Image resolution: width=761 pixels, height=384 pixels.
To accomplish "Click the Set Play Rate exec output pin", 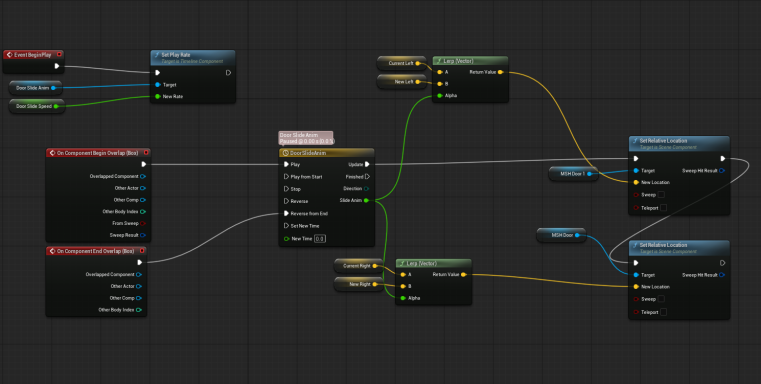I will 228,73.
